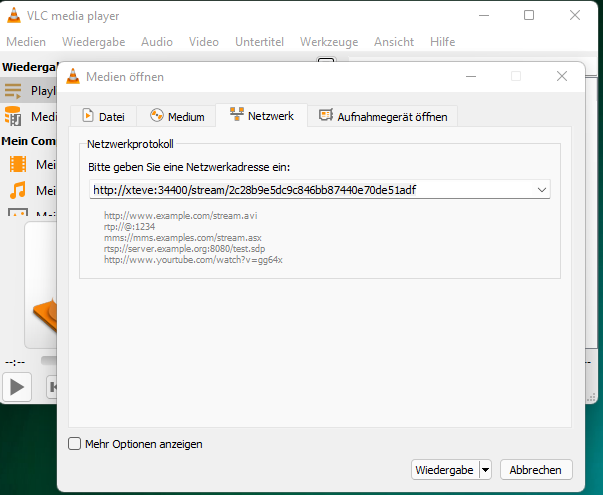Minimize the Medien öffnen dialog
The image size is (603, 495).
pyautogui.click(x=471, y=76)
